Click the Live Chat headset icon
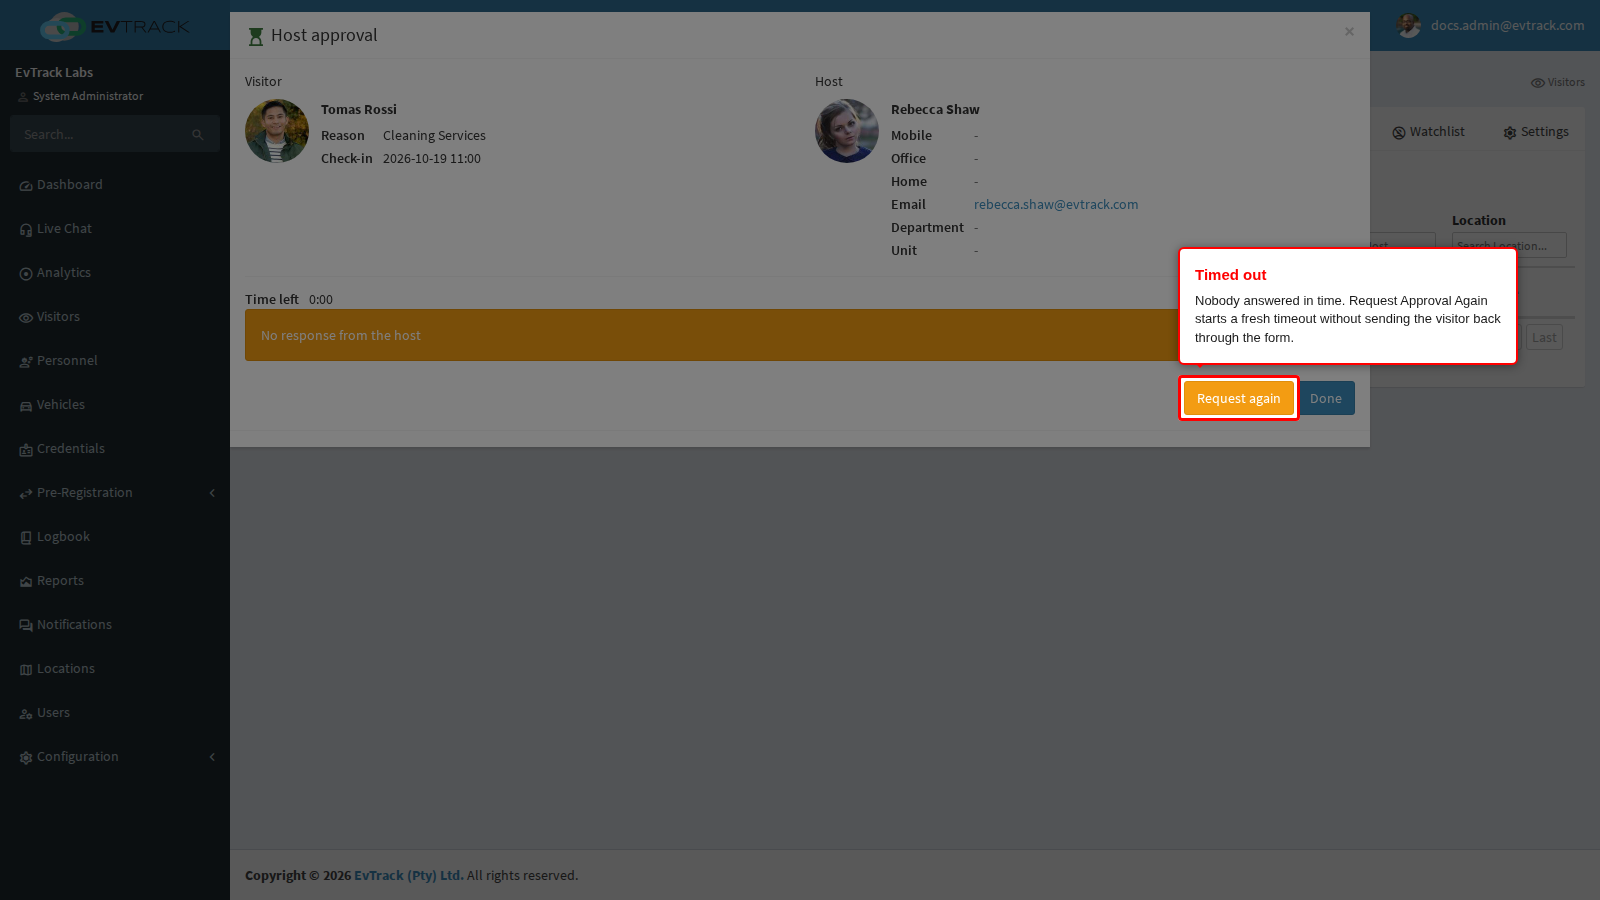Screen dimensions: 1600x900 (26, 230)
